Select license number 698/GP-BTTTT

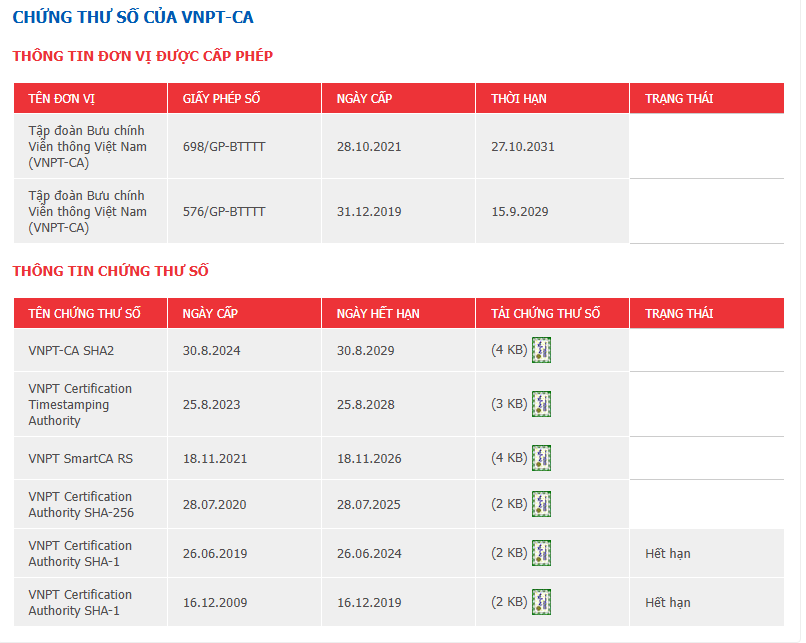click(224, 146)
